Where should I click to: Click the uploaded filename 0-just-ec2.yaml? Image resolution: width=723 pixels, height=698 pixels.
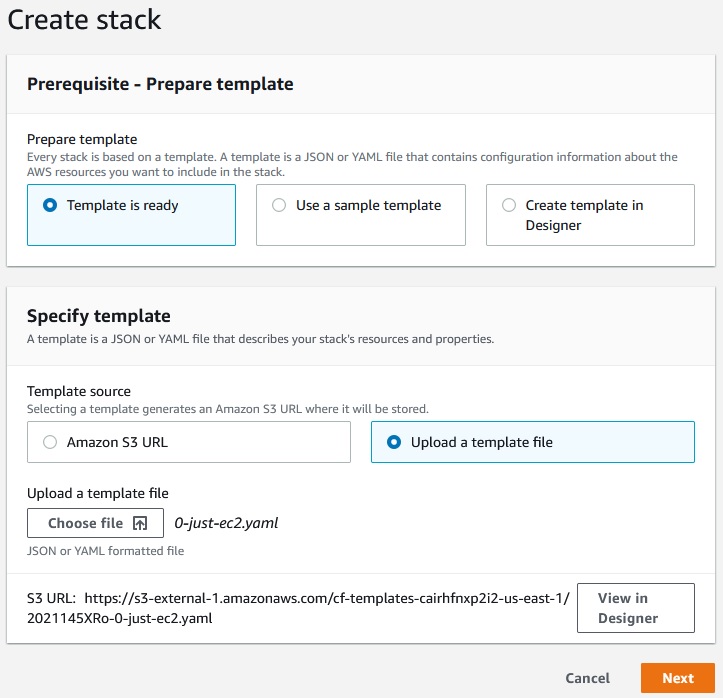click(226, 523)
